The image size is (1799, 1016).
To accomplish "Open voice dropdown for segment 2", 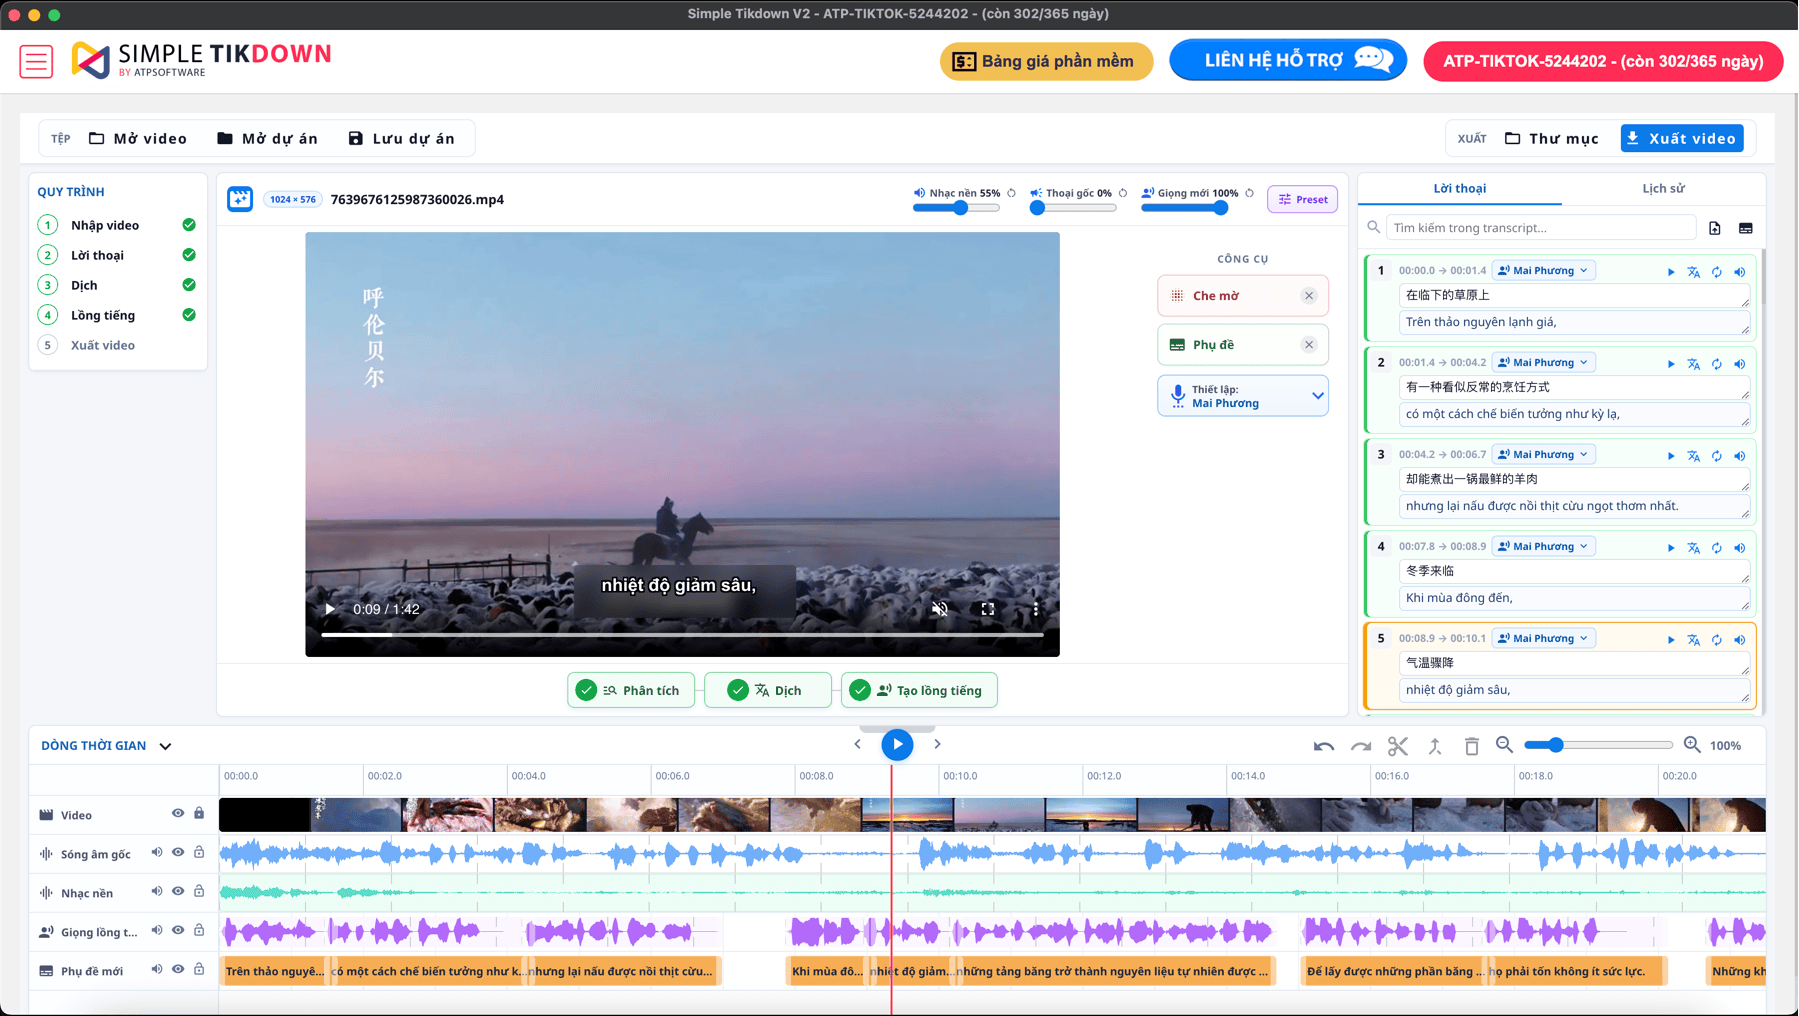I will 1543,363.
